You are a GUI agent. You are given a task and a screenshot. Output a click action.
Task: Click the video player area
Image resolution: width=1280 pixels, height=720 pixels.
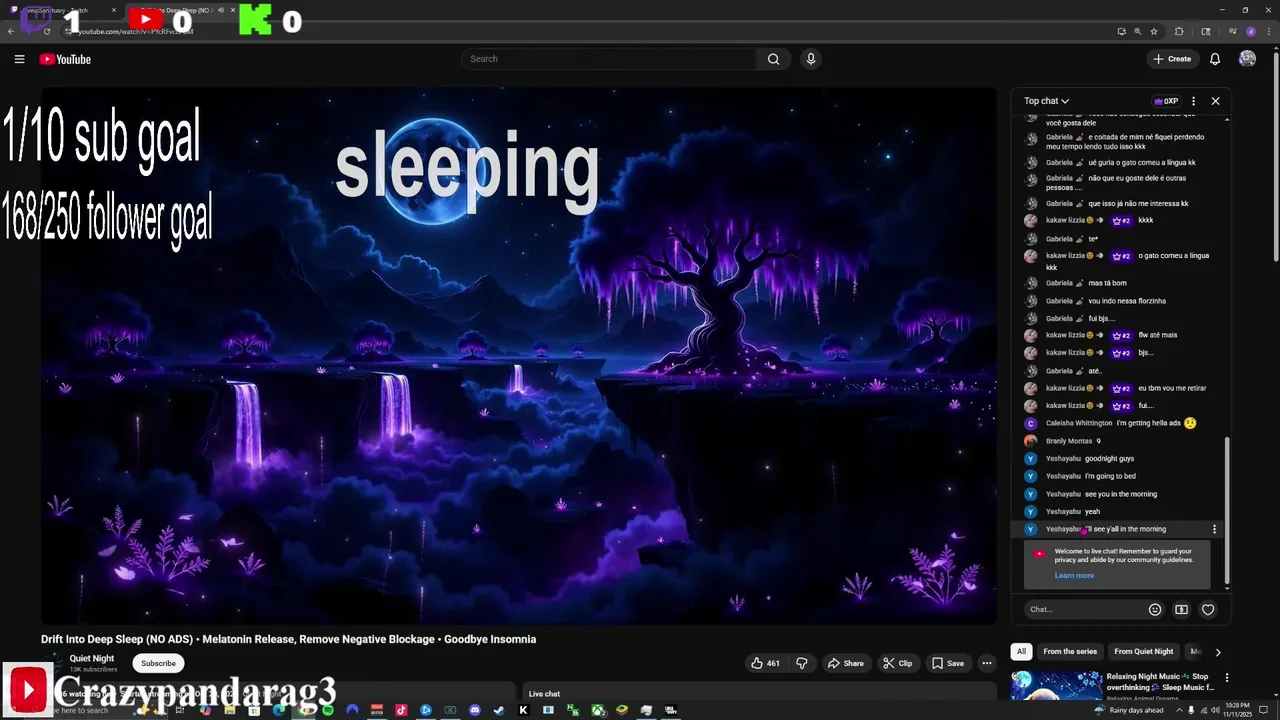pyautogui.click(x=519, y=356)
